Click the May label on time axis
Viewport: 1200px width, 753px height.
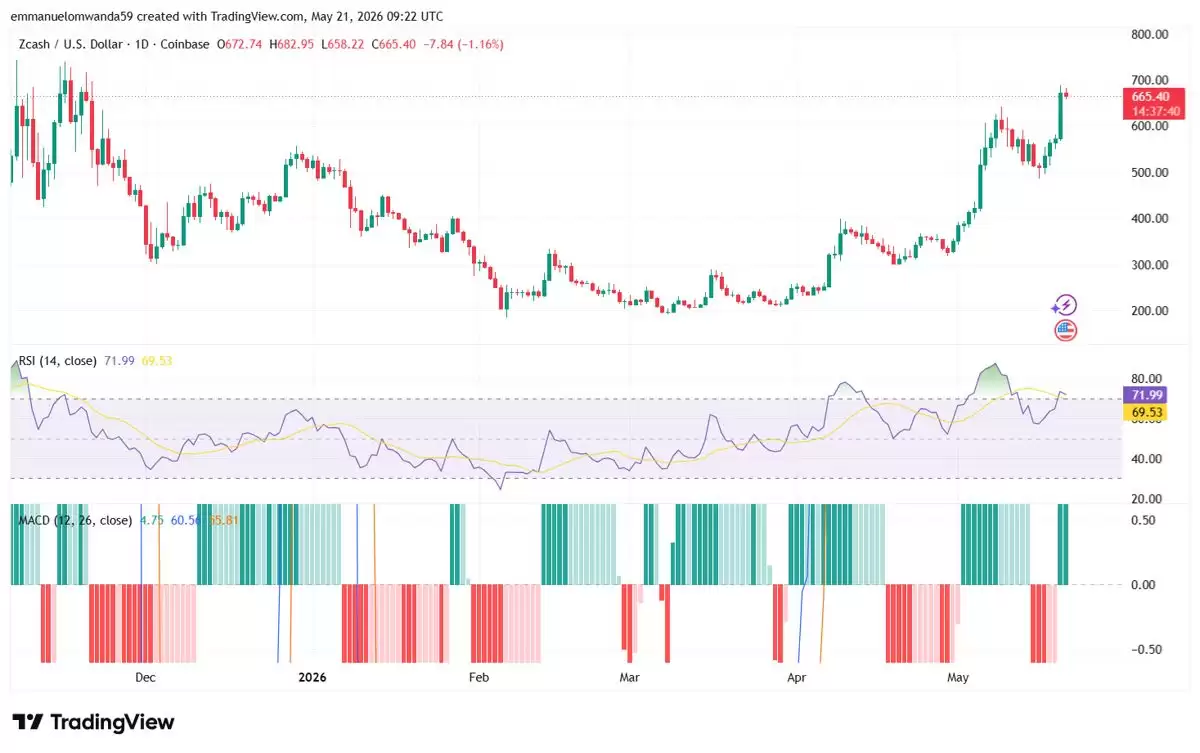coord(958,678)
